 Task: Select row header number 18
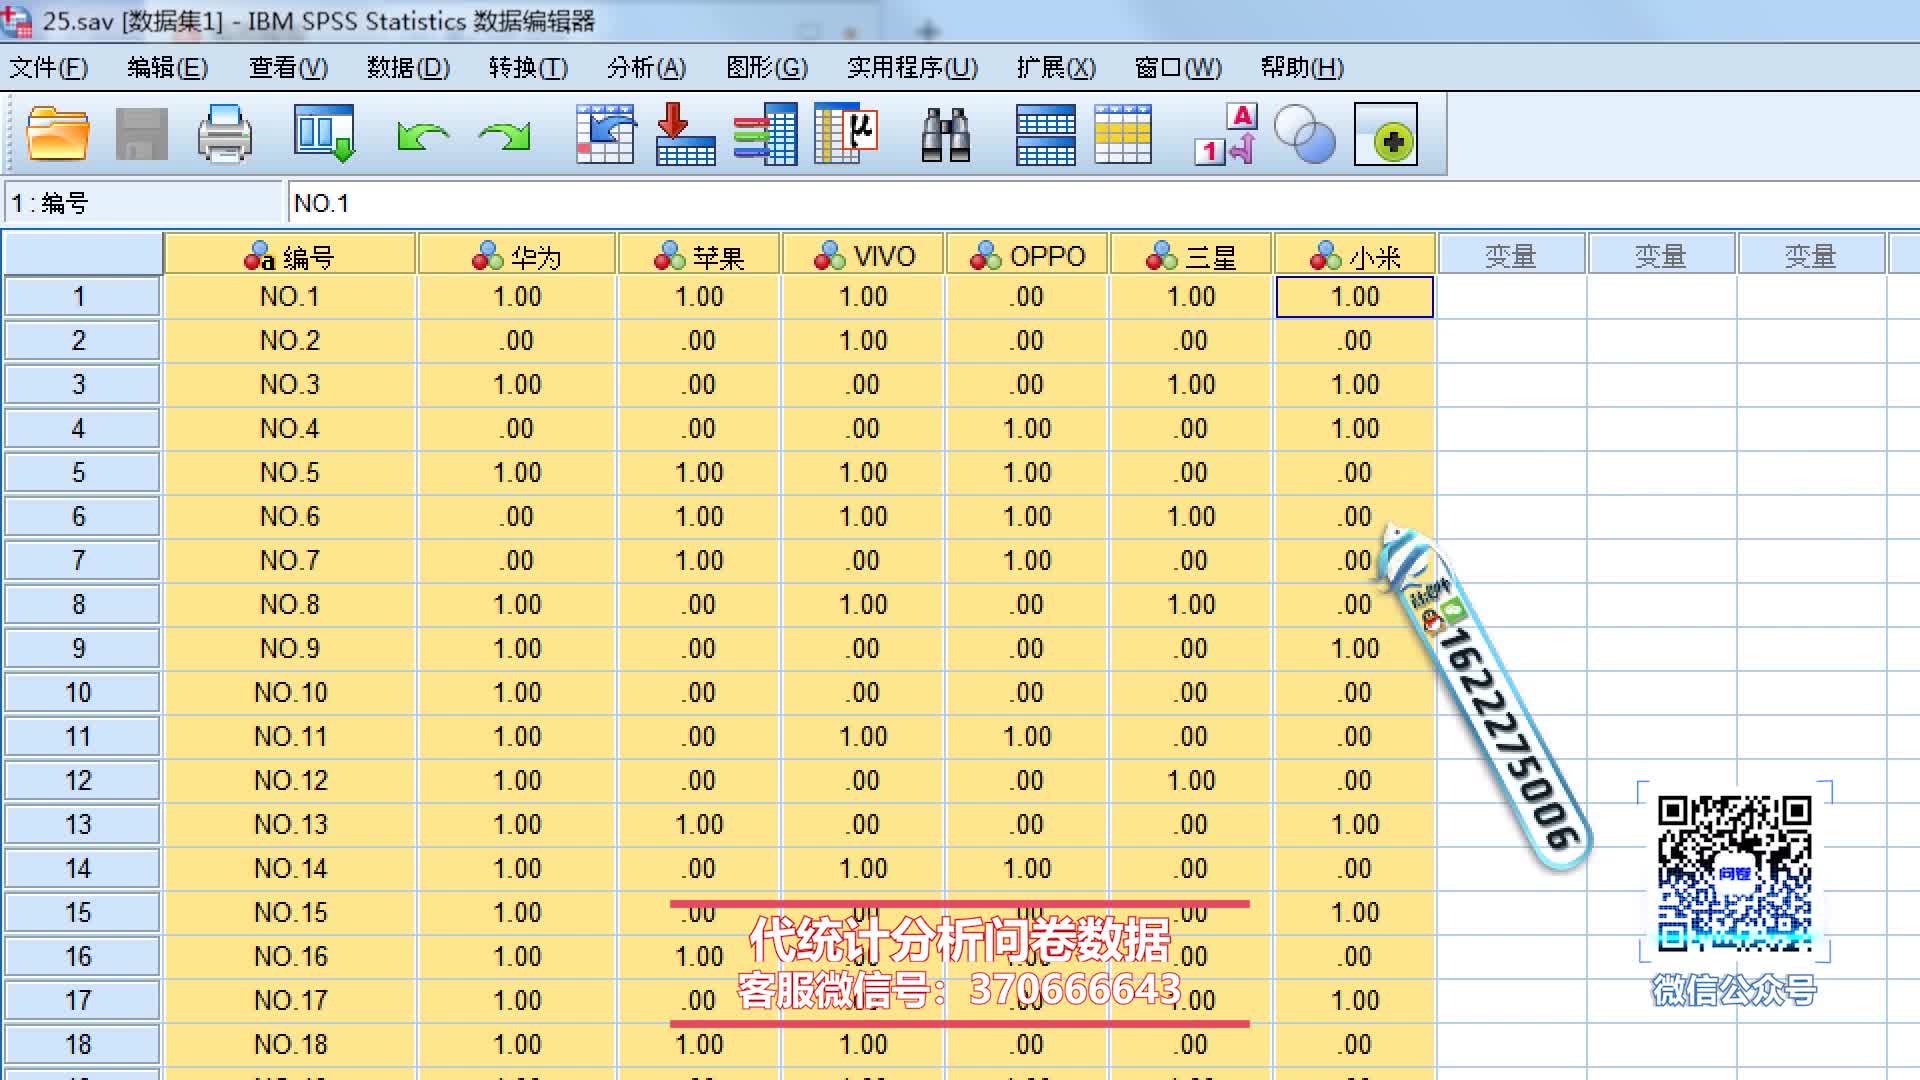click(81, 1045)
